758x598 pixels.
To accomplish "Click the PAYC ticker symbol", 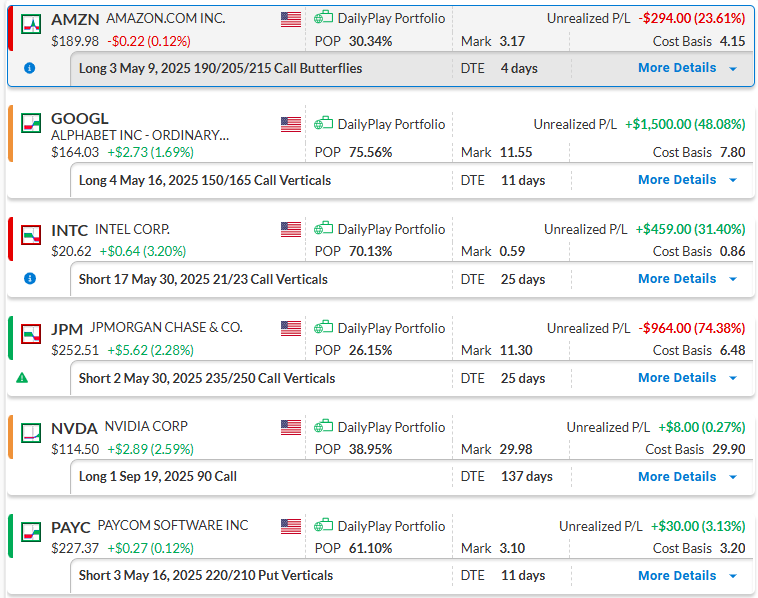I will pyautogui.click(x=71, y=528).
